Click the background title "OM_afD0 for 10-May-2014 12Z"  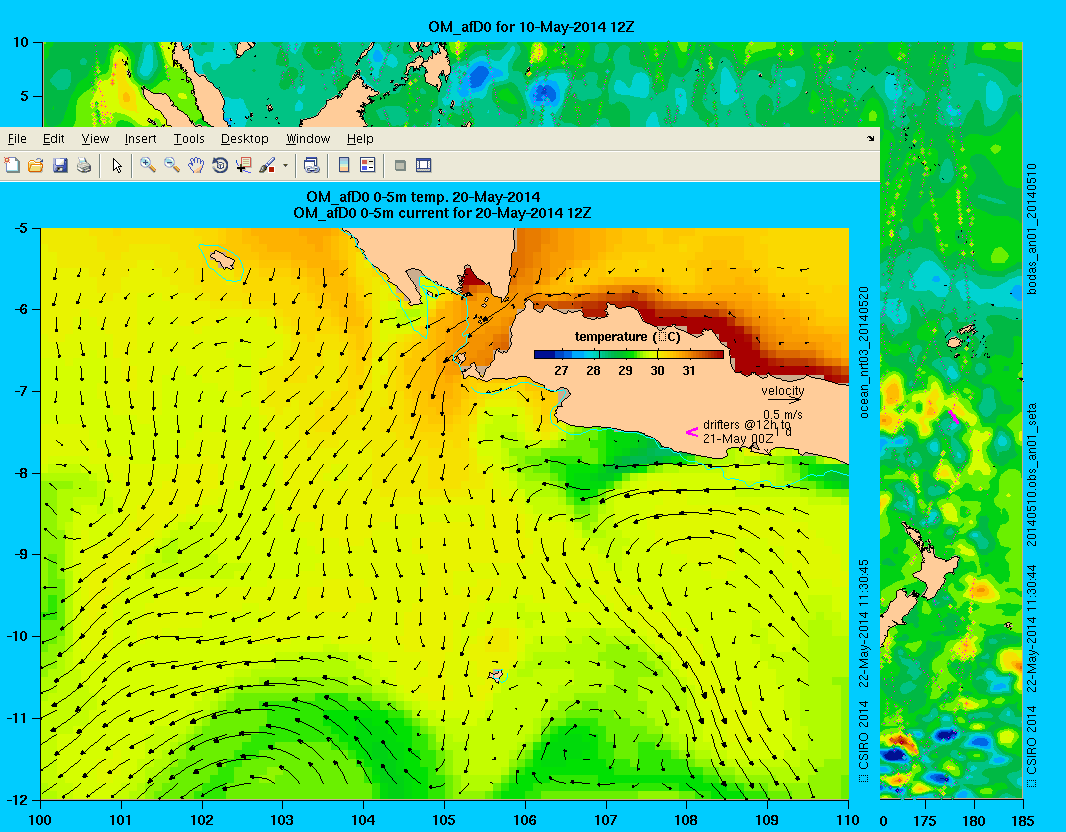[x=531, y=27]
